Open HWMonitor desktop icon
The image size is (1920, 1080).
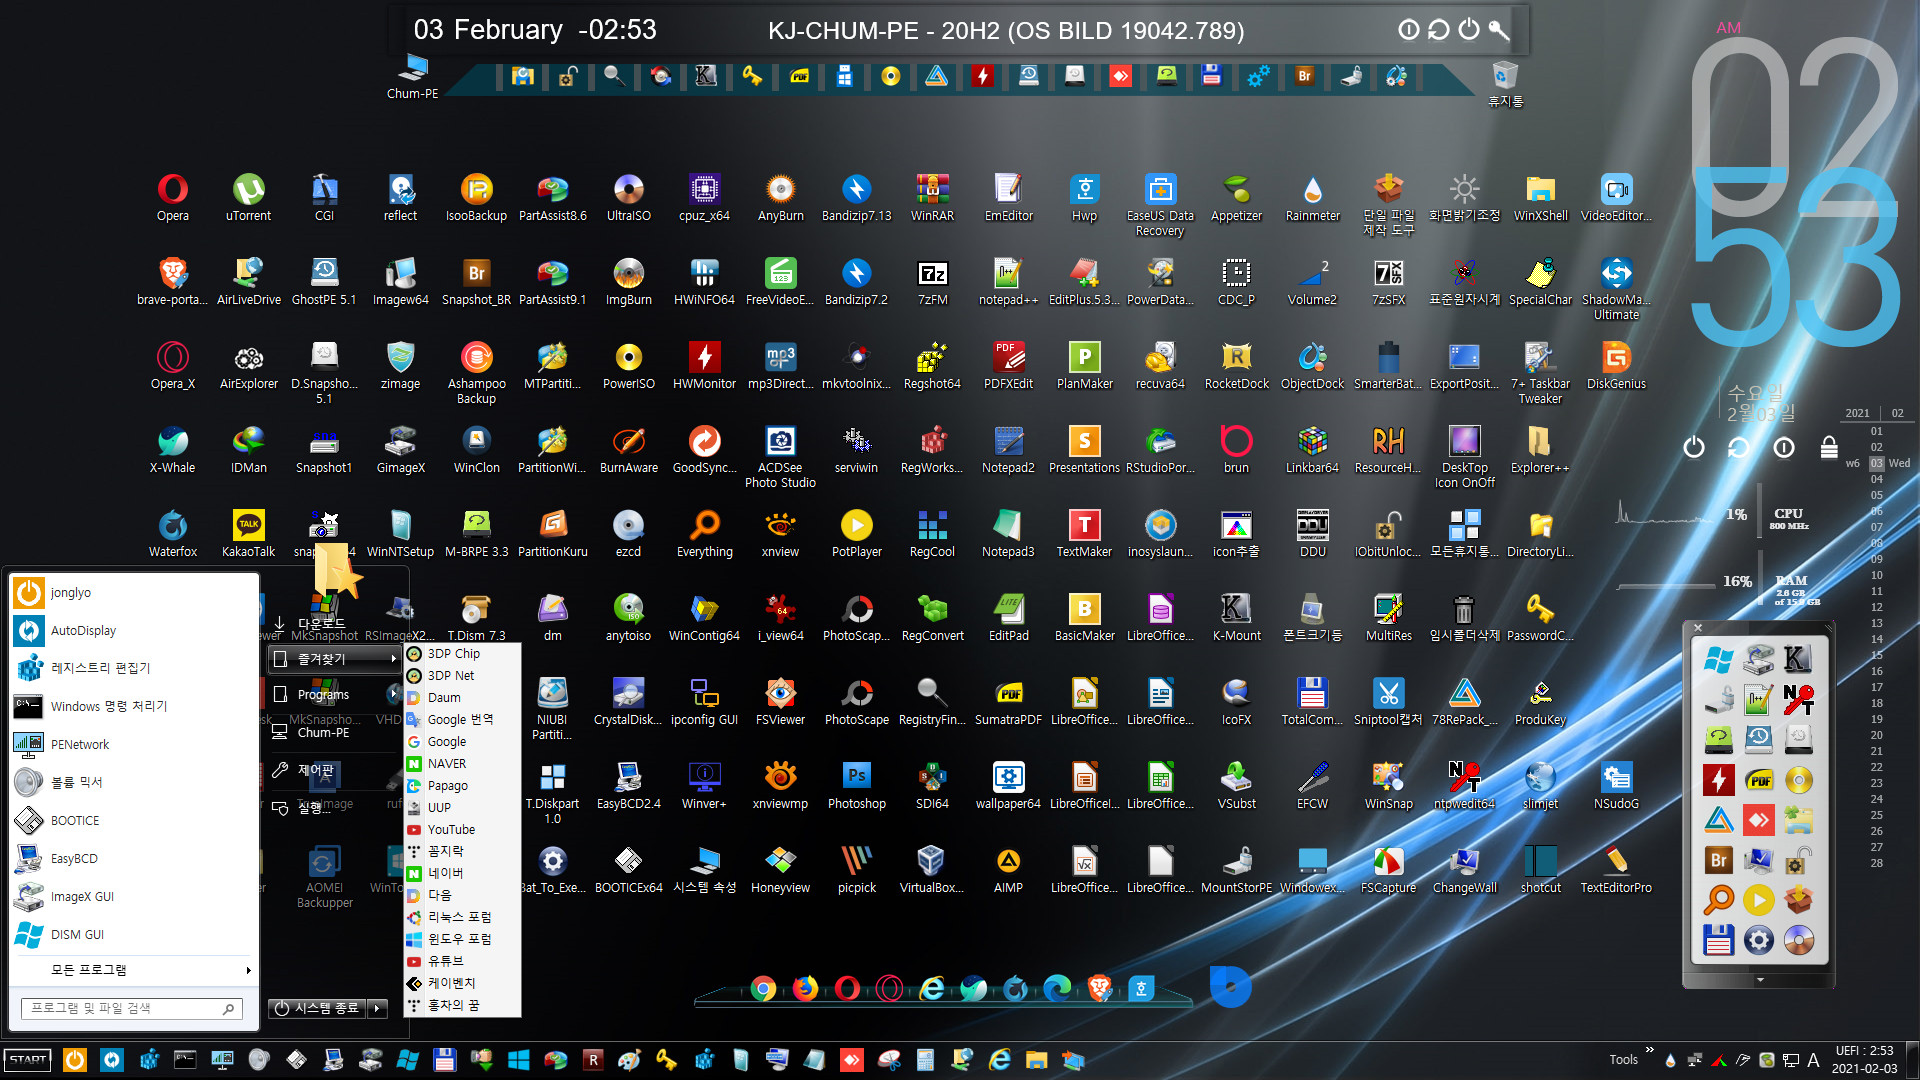(x=704, y=365)
